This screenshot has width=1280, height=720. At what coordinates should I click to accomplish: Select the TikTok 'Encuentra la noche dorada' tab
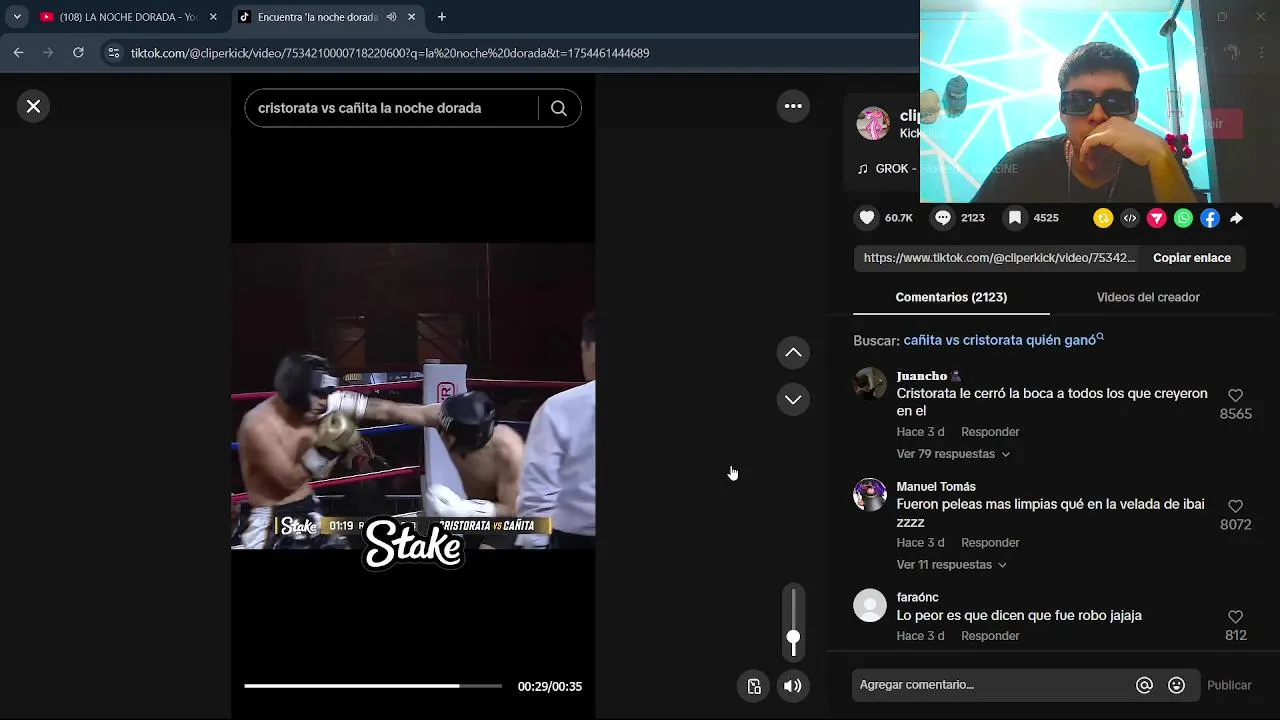click(x=318, y=17)
